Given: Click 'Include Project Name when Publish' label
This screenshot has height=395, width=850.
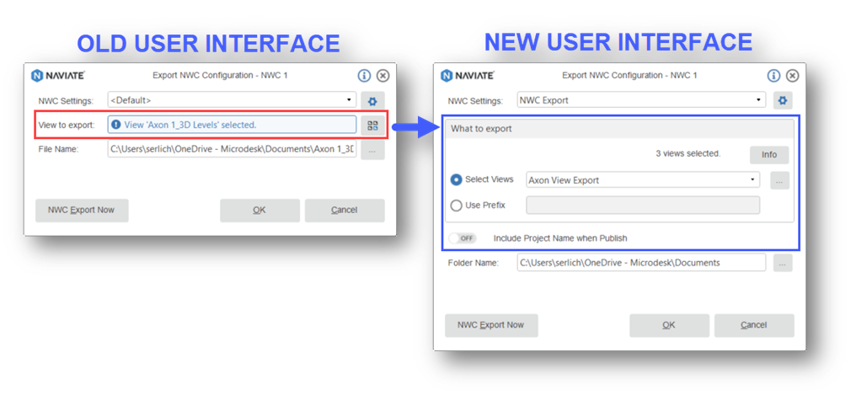Looking at the screenshot, I should click(x=561, y=238).
